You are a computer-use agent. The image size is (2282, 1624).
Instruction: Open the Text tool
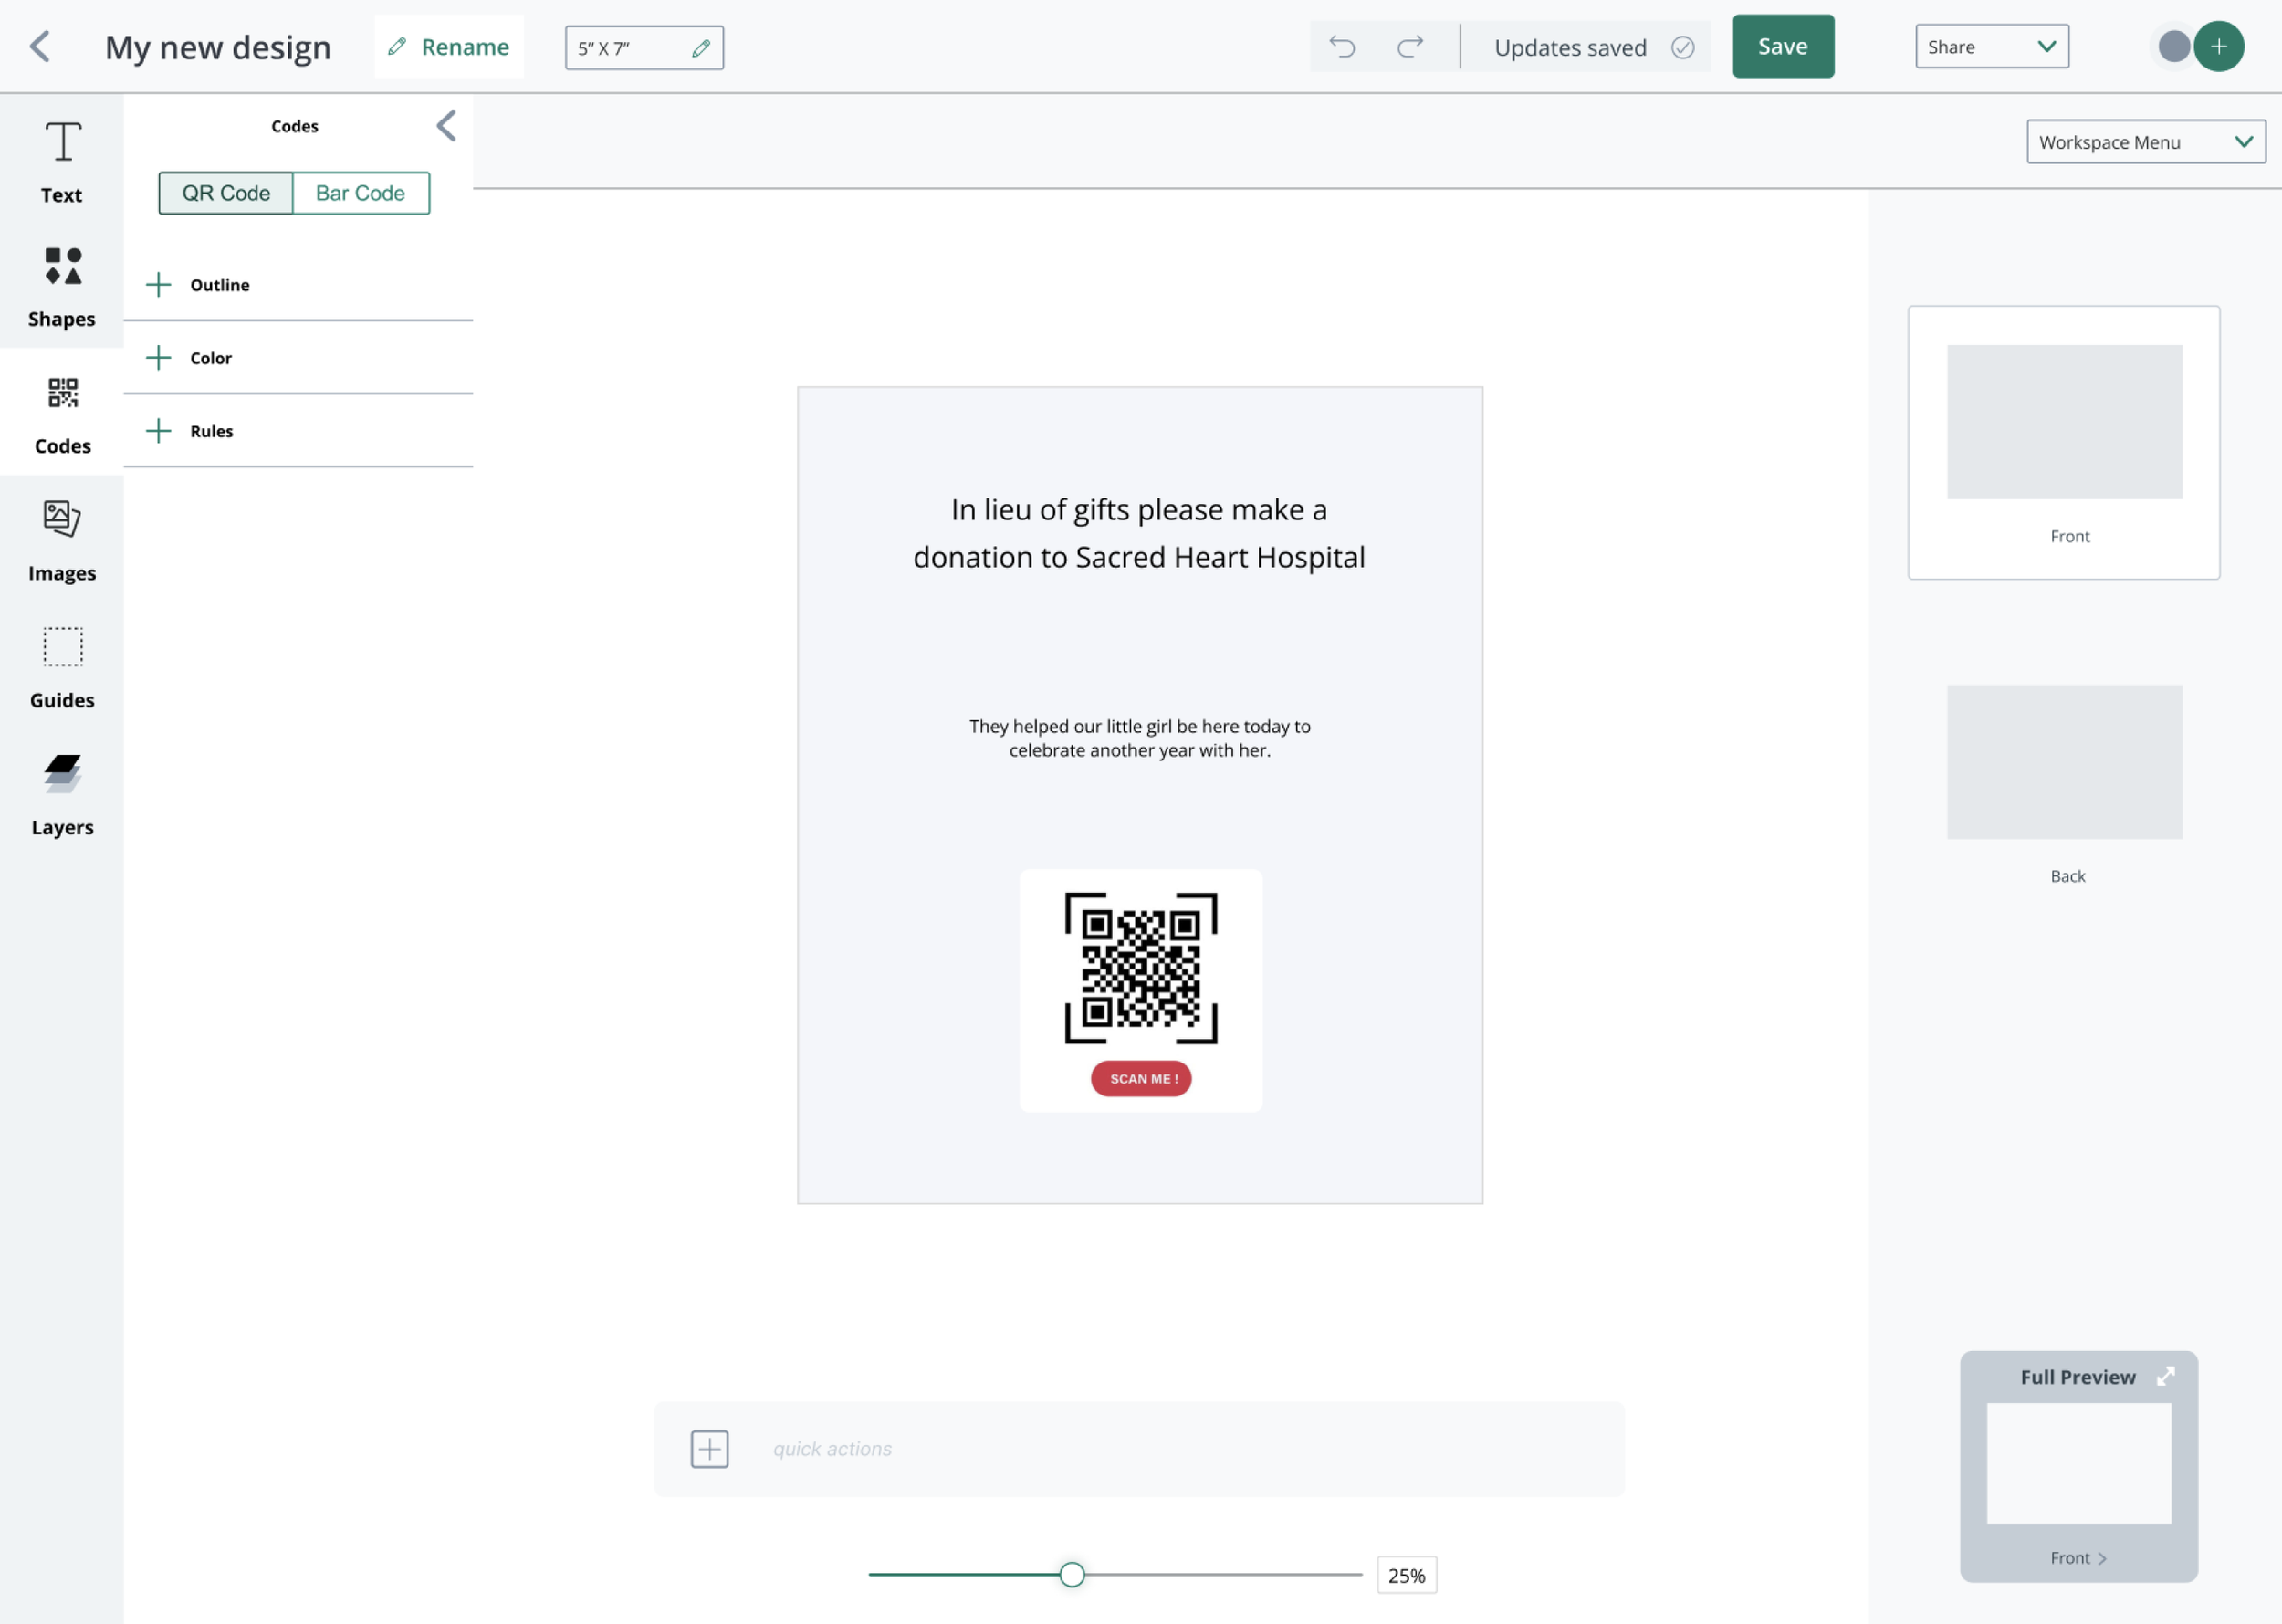point(62,162)
